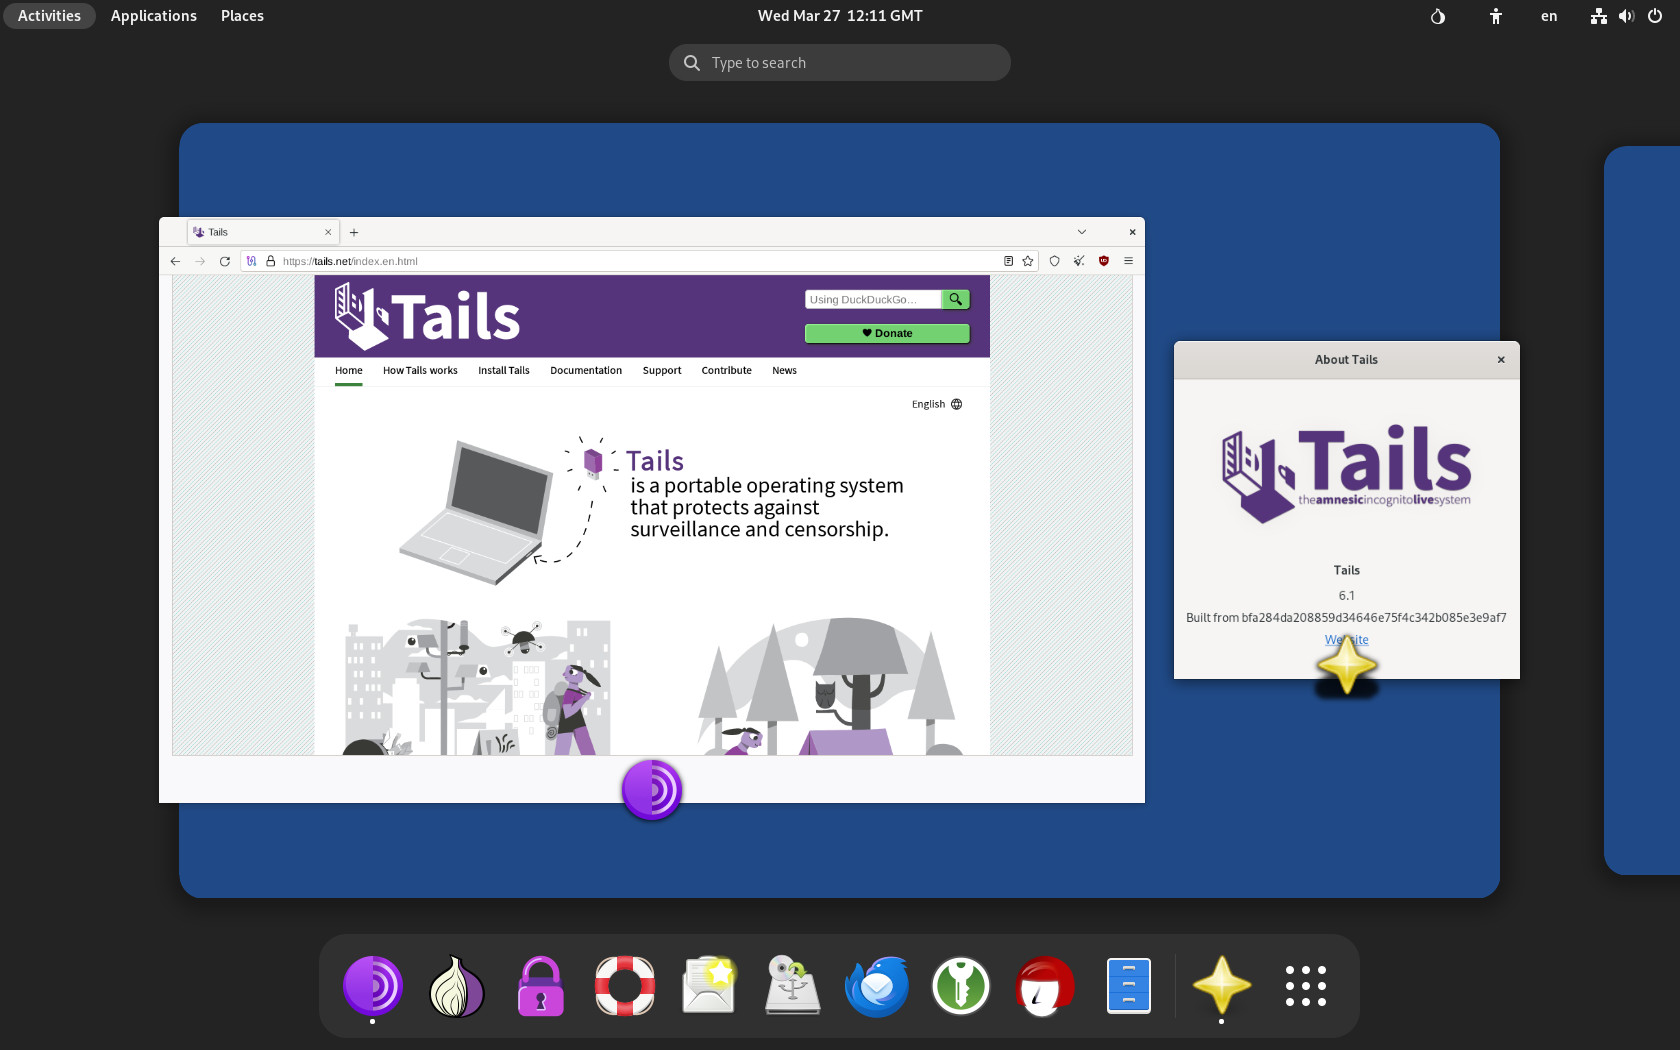Open shield security level icon
Screen dimensions: 1680x1050
point(1054,261)
